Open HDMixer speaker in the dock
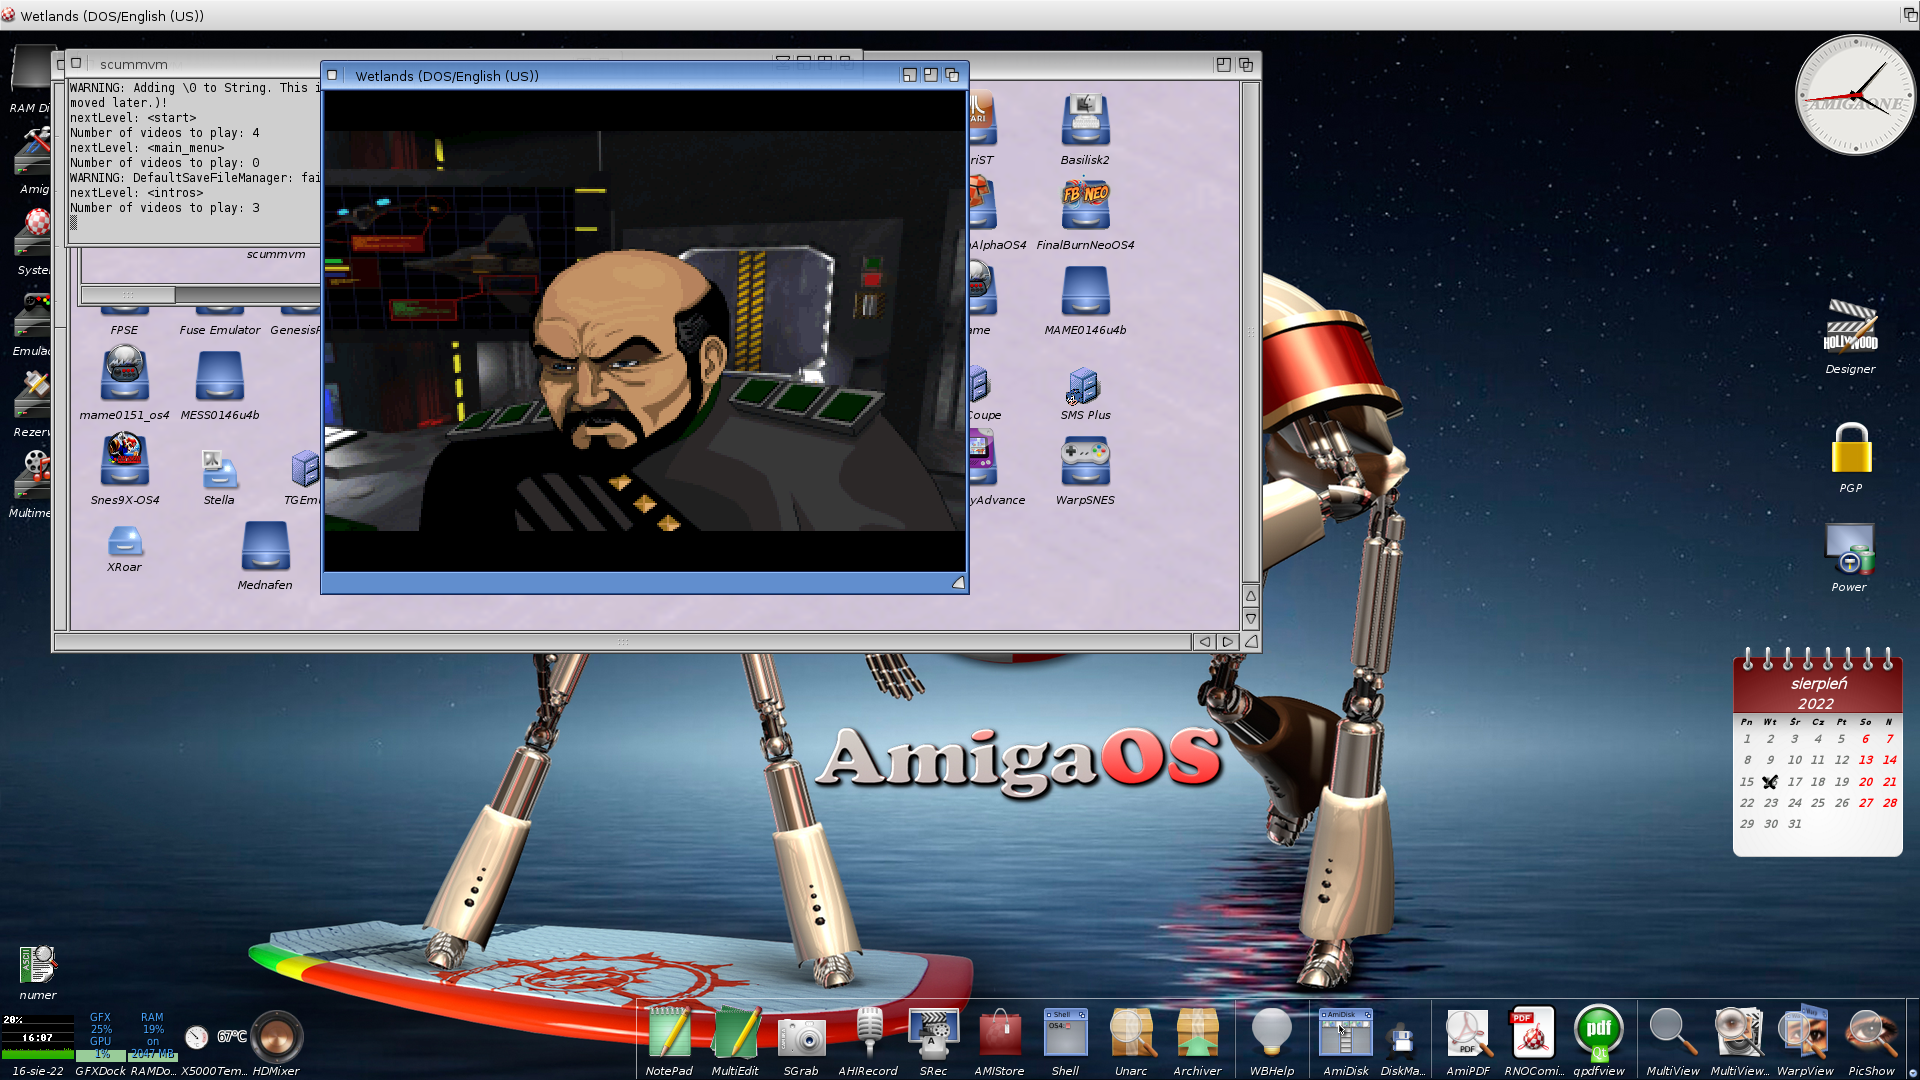The width and height of the screenshot is (1920, 1080). 276,1037
